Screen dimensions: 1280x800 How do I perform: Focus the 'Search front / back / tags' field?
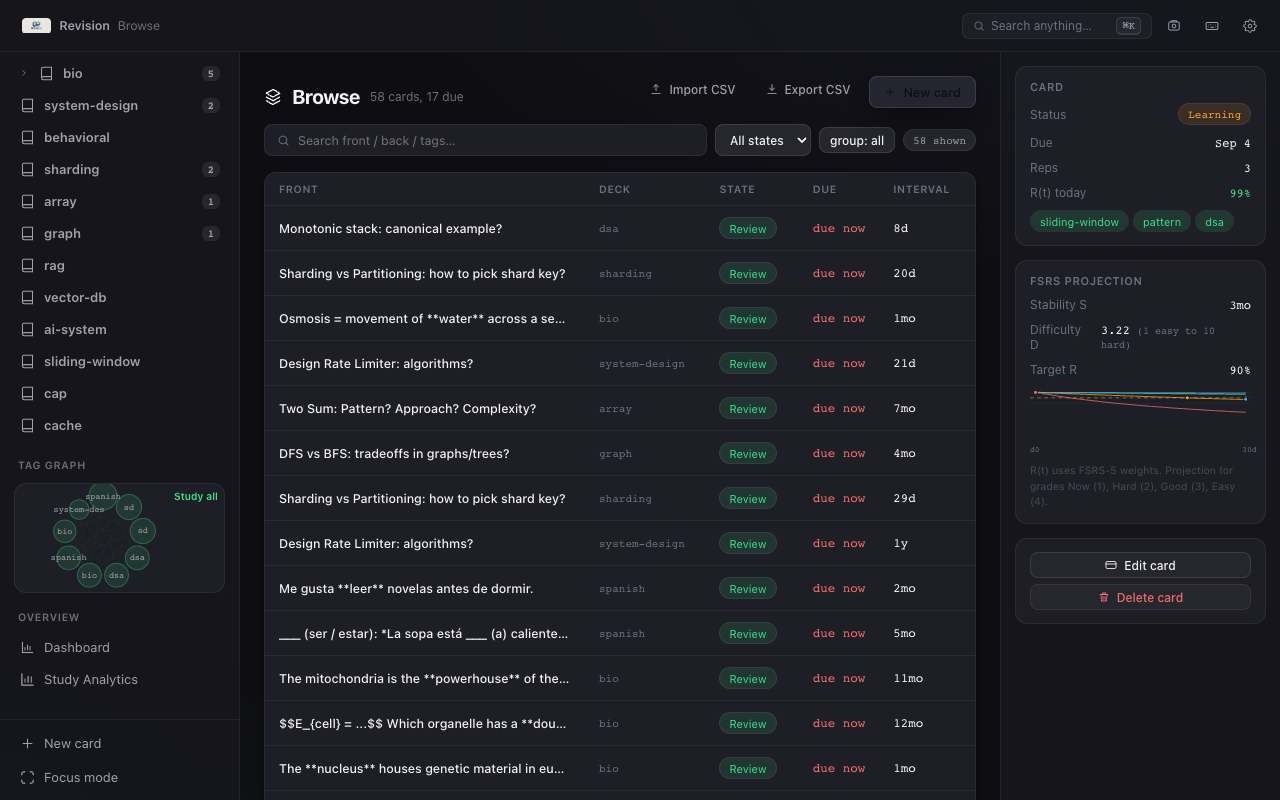tap(485, 140)
